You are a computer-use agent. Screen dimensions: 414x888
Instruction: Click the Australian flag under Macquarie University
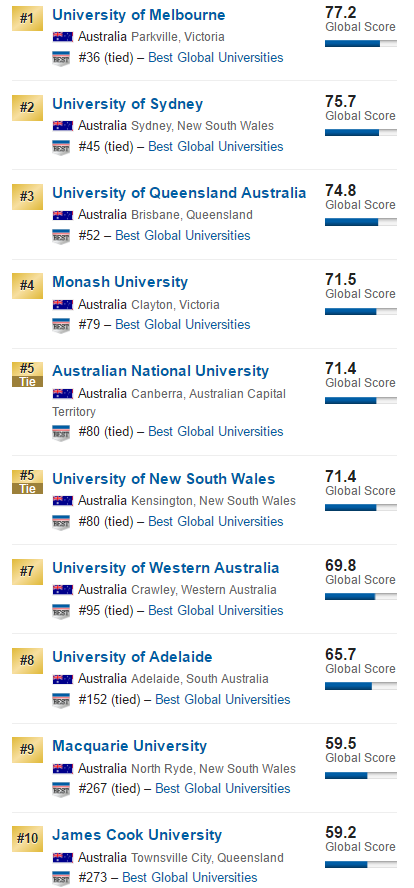(63, 769)
